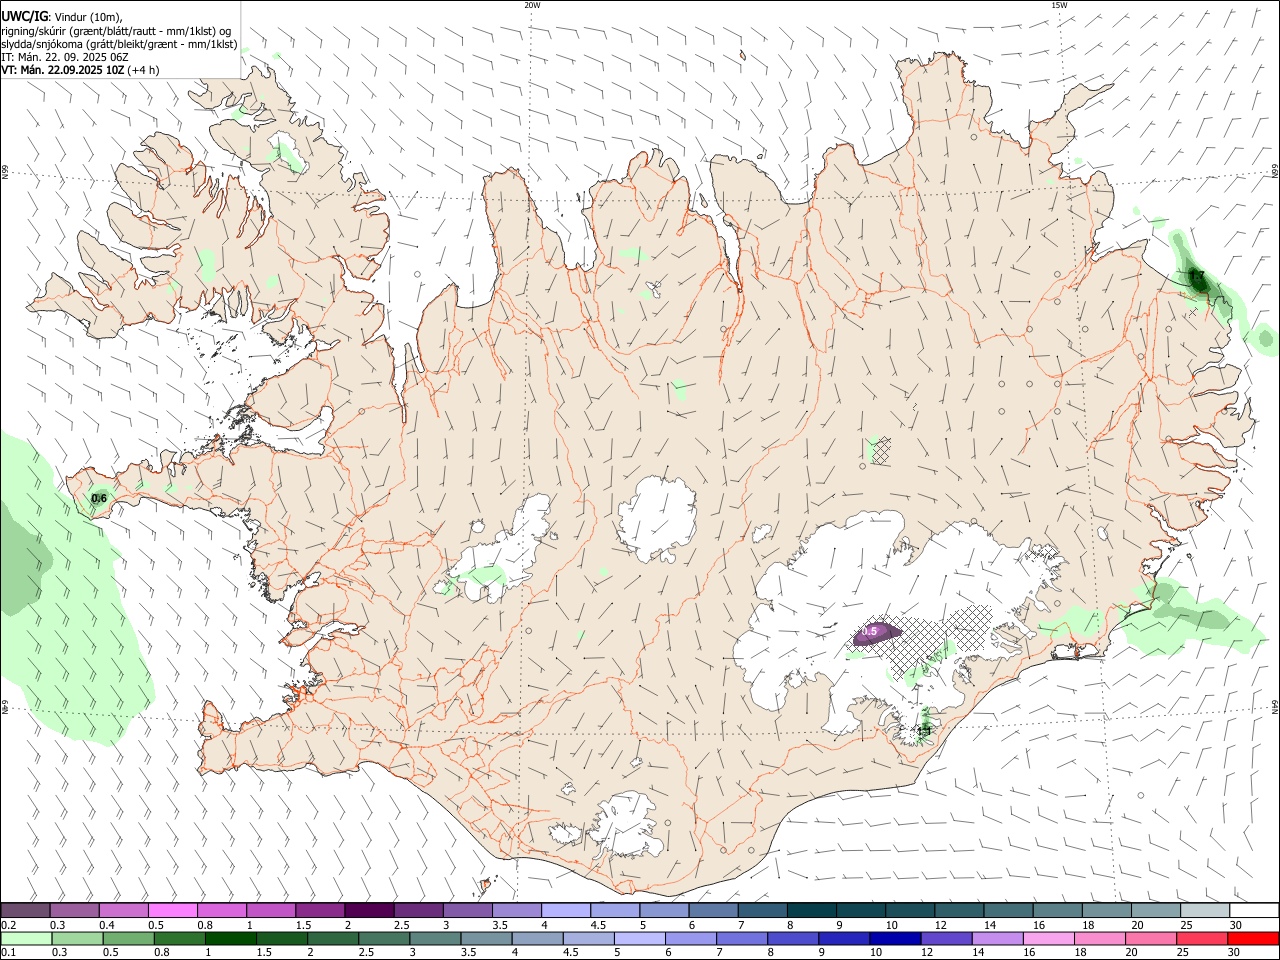Click the 1.7 precipitation value on east coast
This screenshot has width=1280, height=960.
click(x=1196, y=276)
